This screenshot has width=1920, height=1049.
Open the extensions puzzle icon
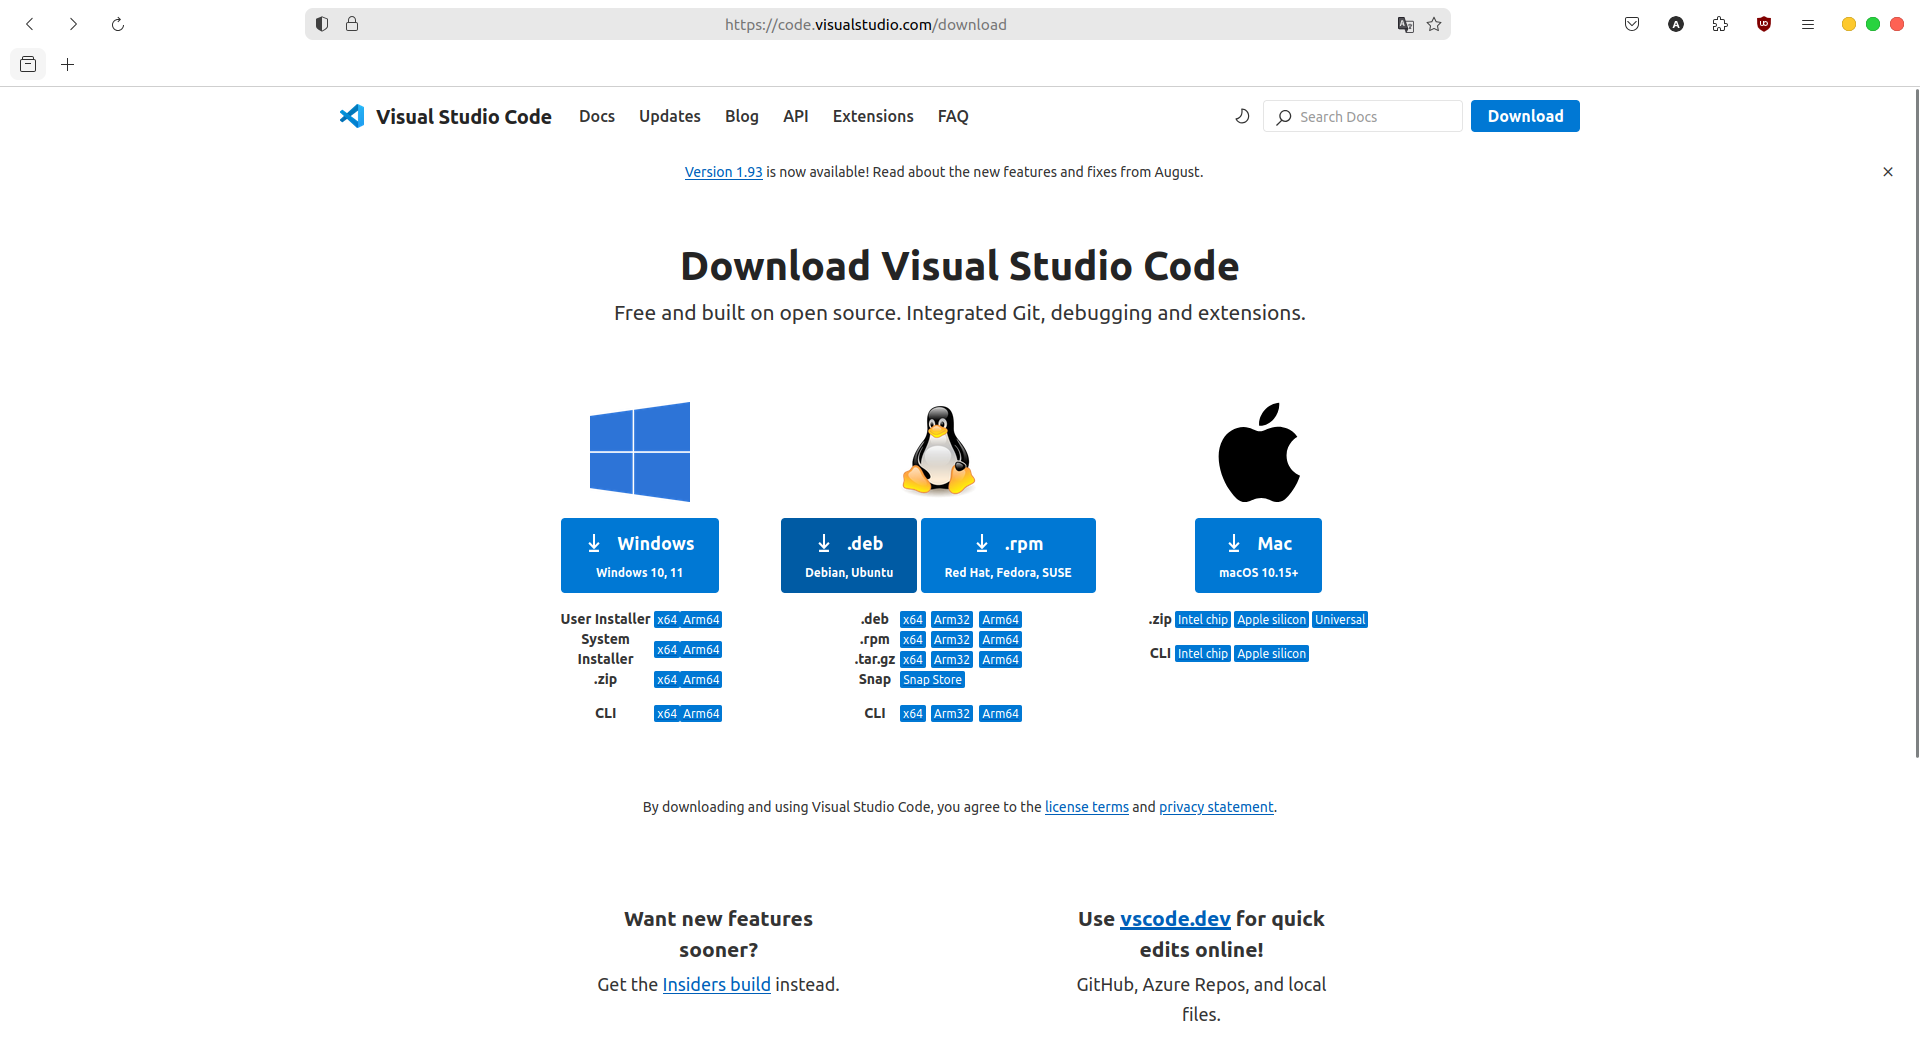[1720, 24]
